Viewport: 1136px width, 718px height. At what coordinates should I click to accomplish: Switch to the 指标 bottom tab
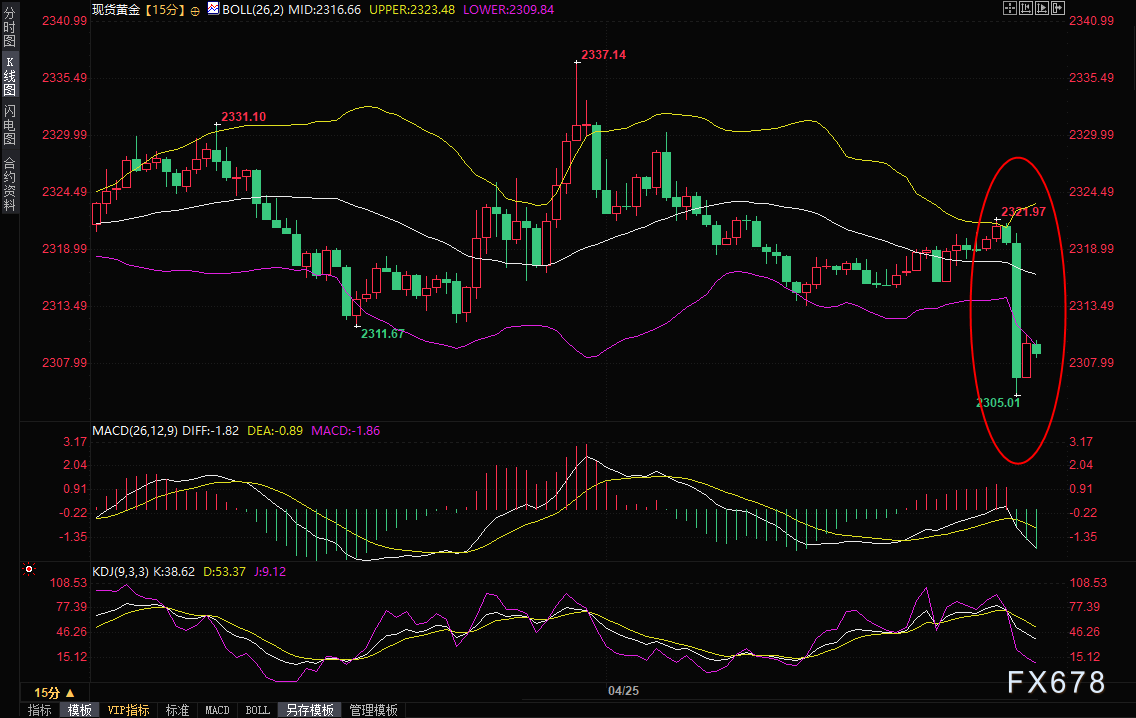[40, 710]
